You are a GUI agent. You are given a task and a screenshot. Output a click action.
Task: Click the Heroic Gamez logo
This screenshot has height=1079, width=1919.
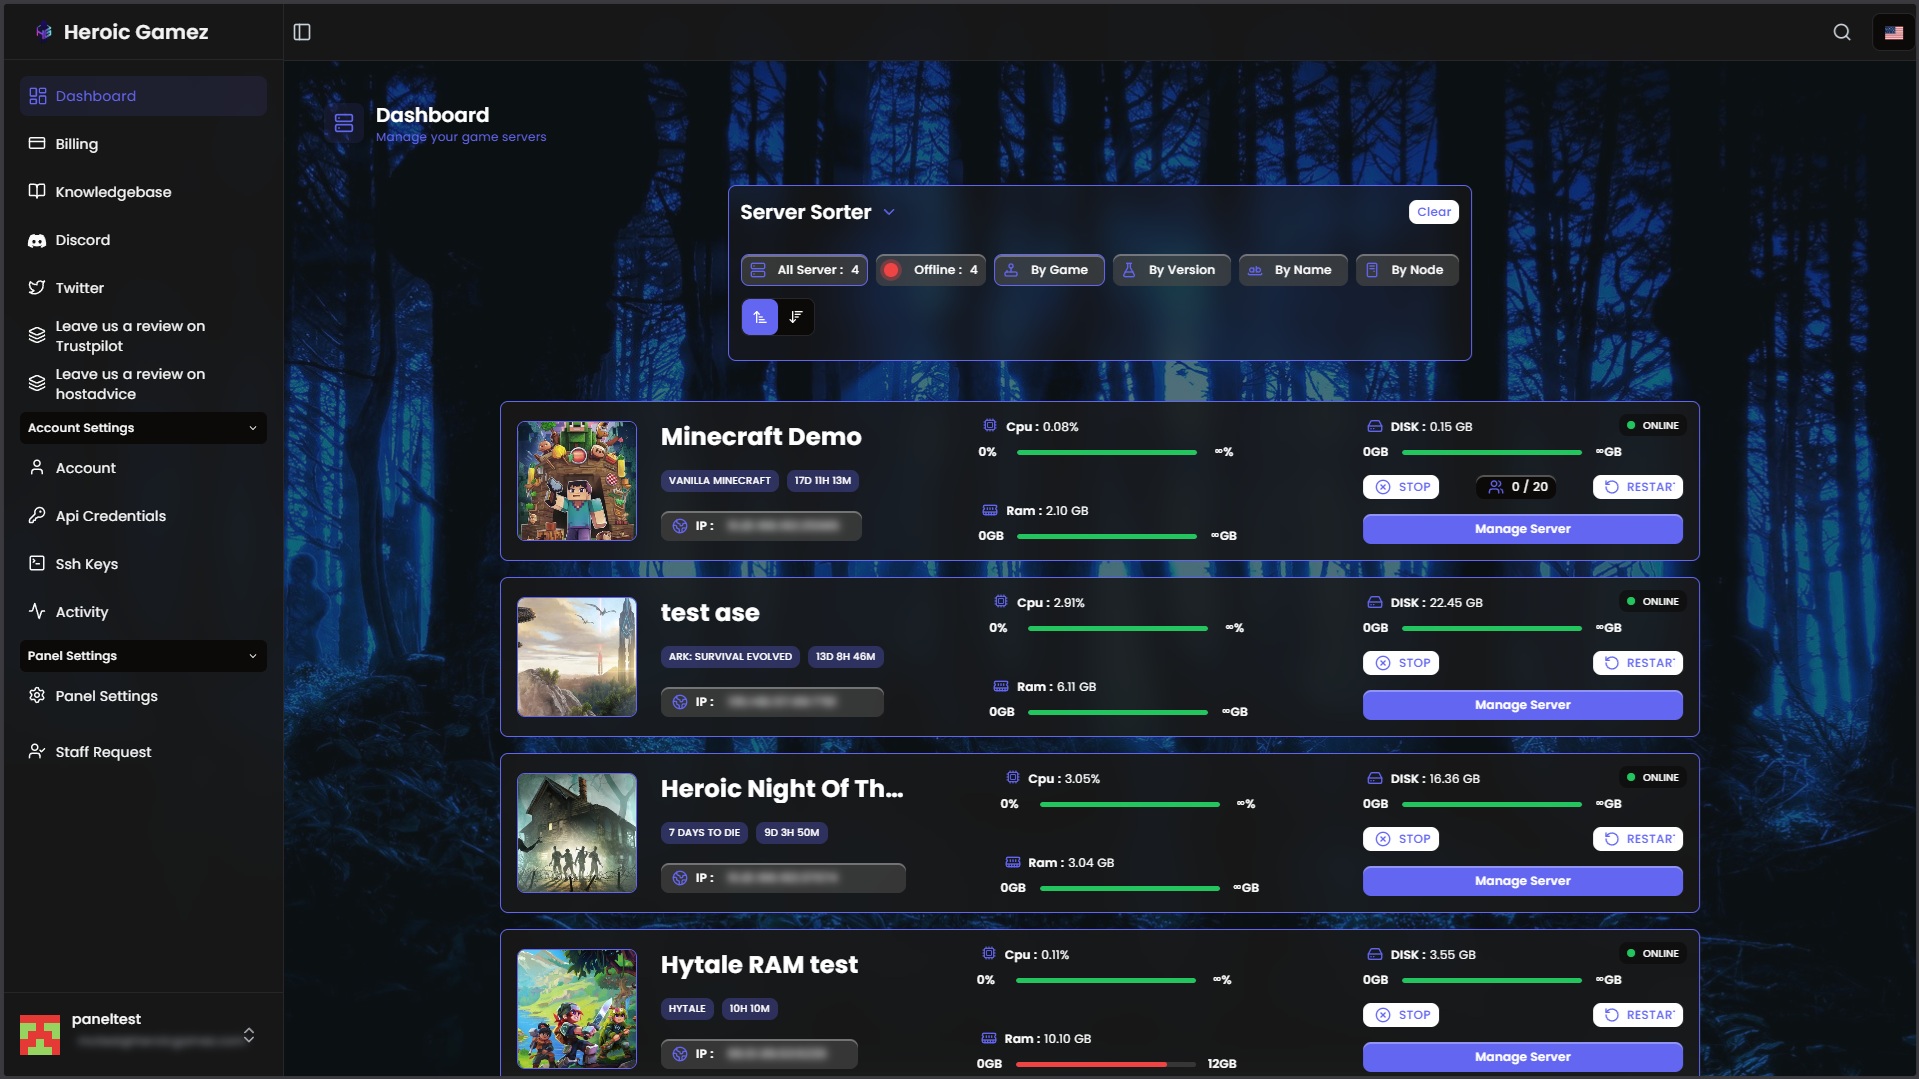[x=122, y=32]
